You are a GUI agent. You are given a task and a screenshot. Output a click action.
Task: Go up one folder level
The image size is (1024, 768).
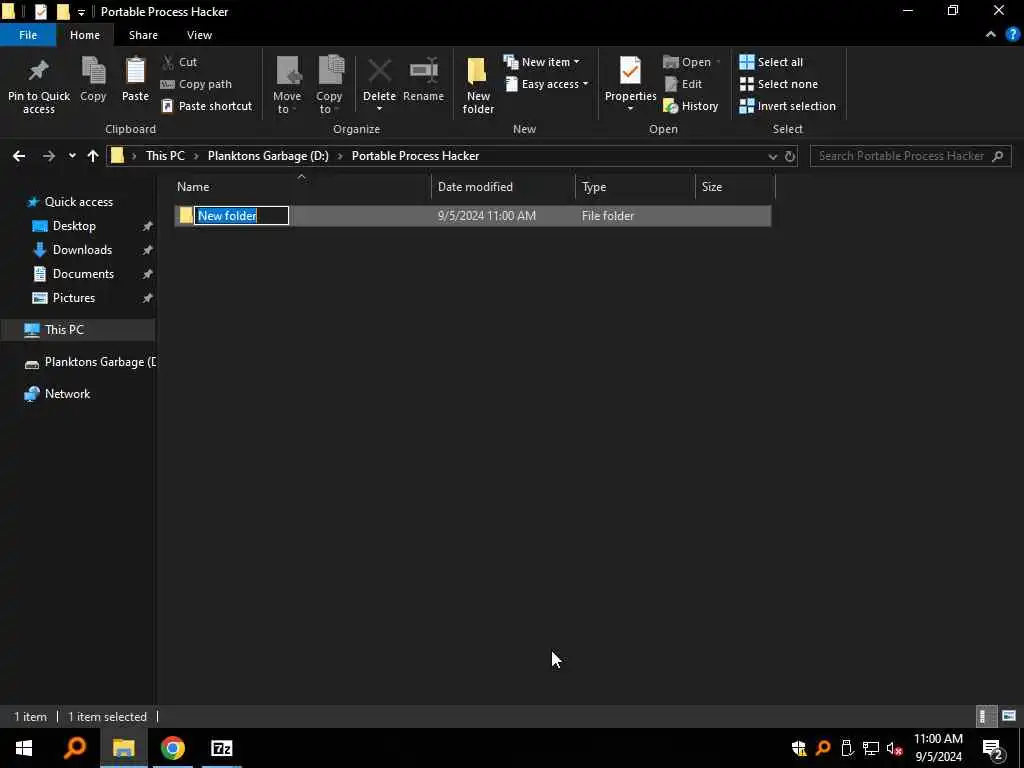[x=93, y=156]
